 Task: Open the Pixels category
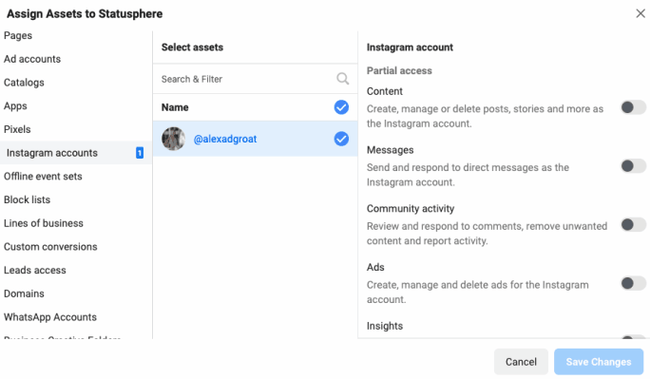pos(17,129)
